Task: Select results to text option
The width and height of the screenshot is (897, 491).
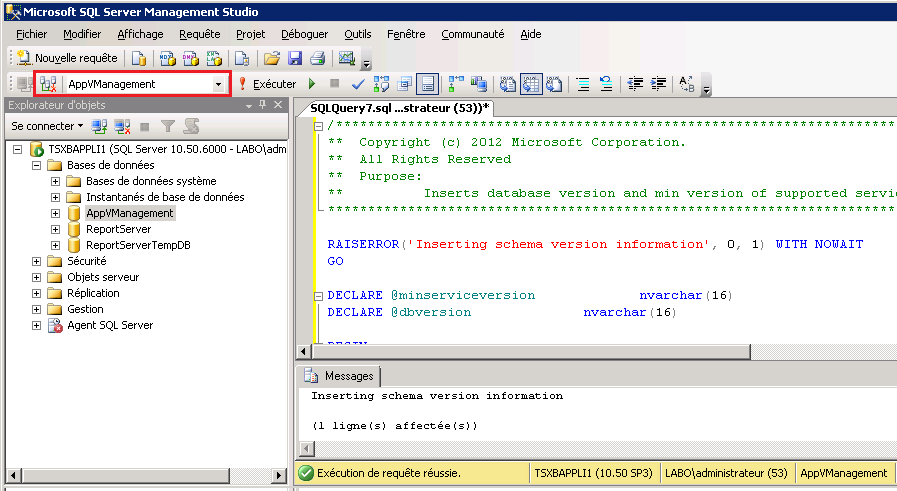Action: pyautogui.click(x=507, y=84)
